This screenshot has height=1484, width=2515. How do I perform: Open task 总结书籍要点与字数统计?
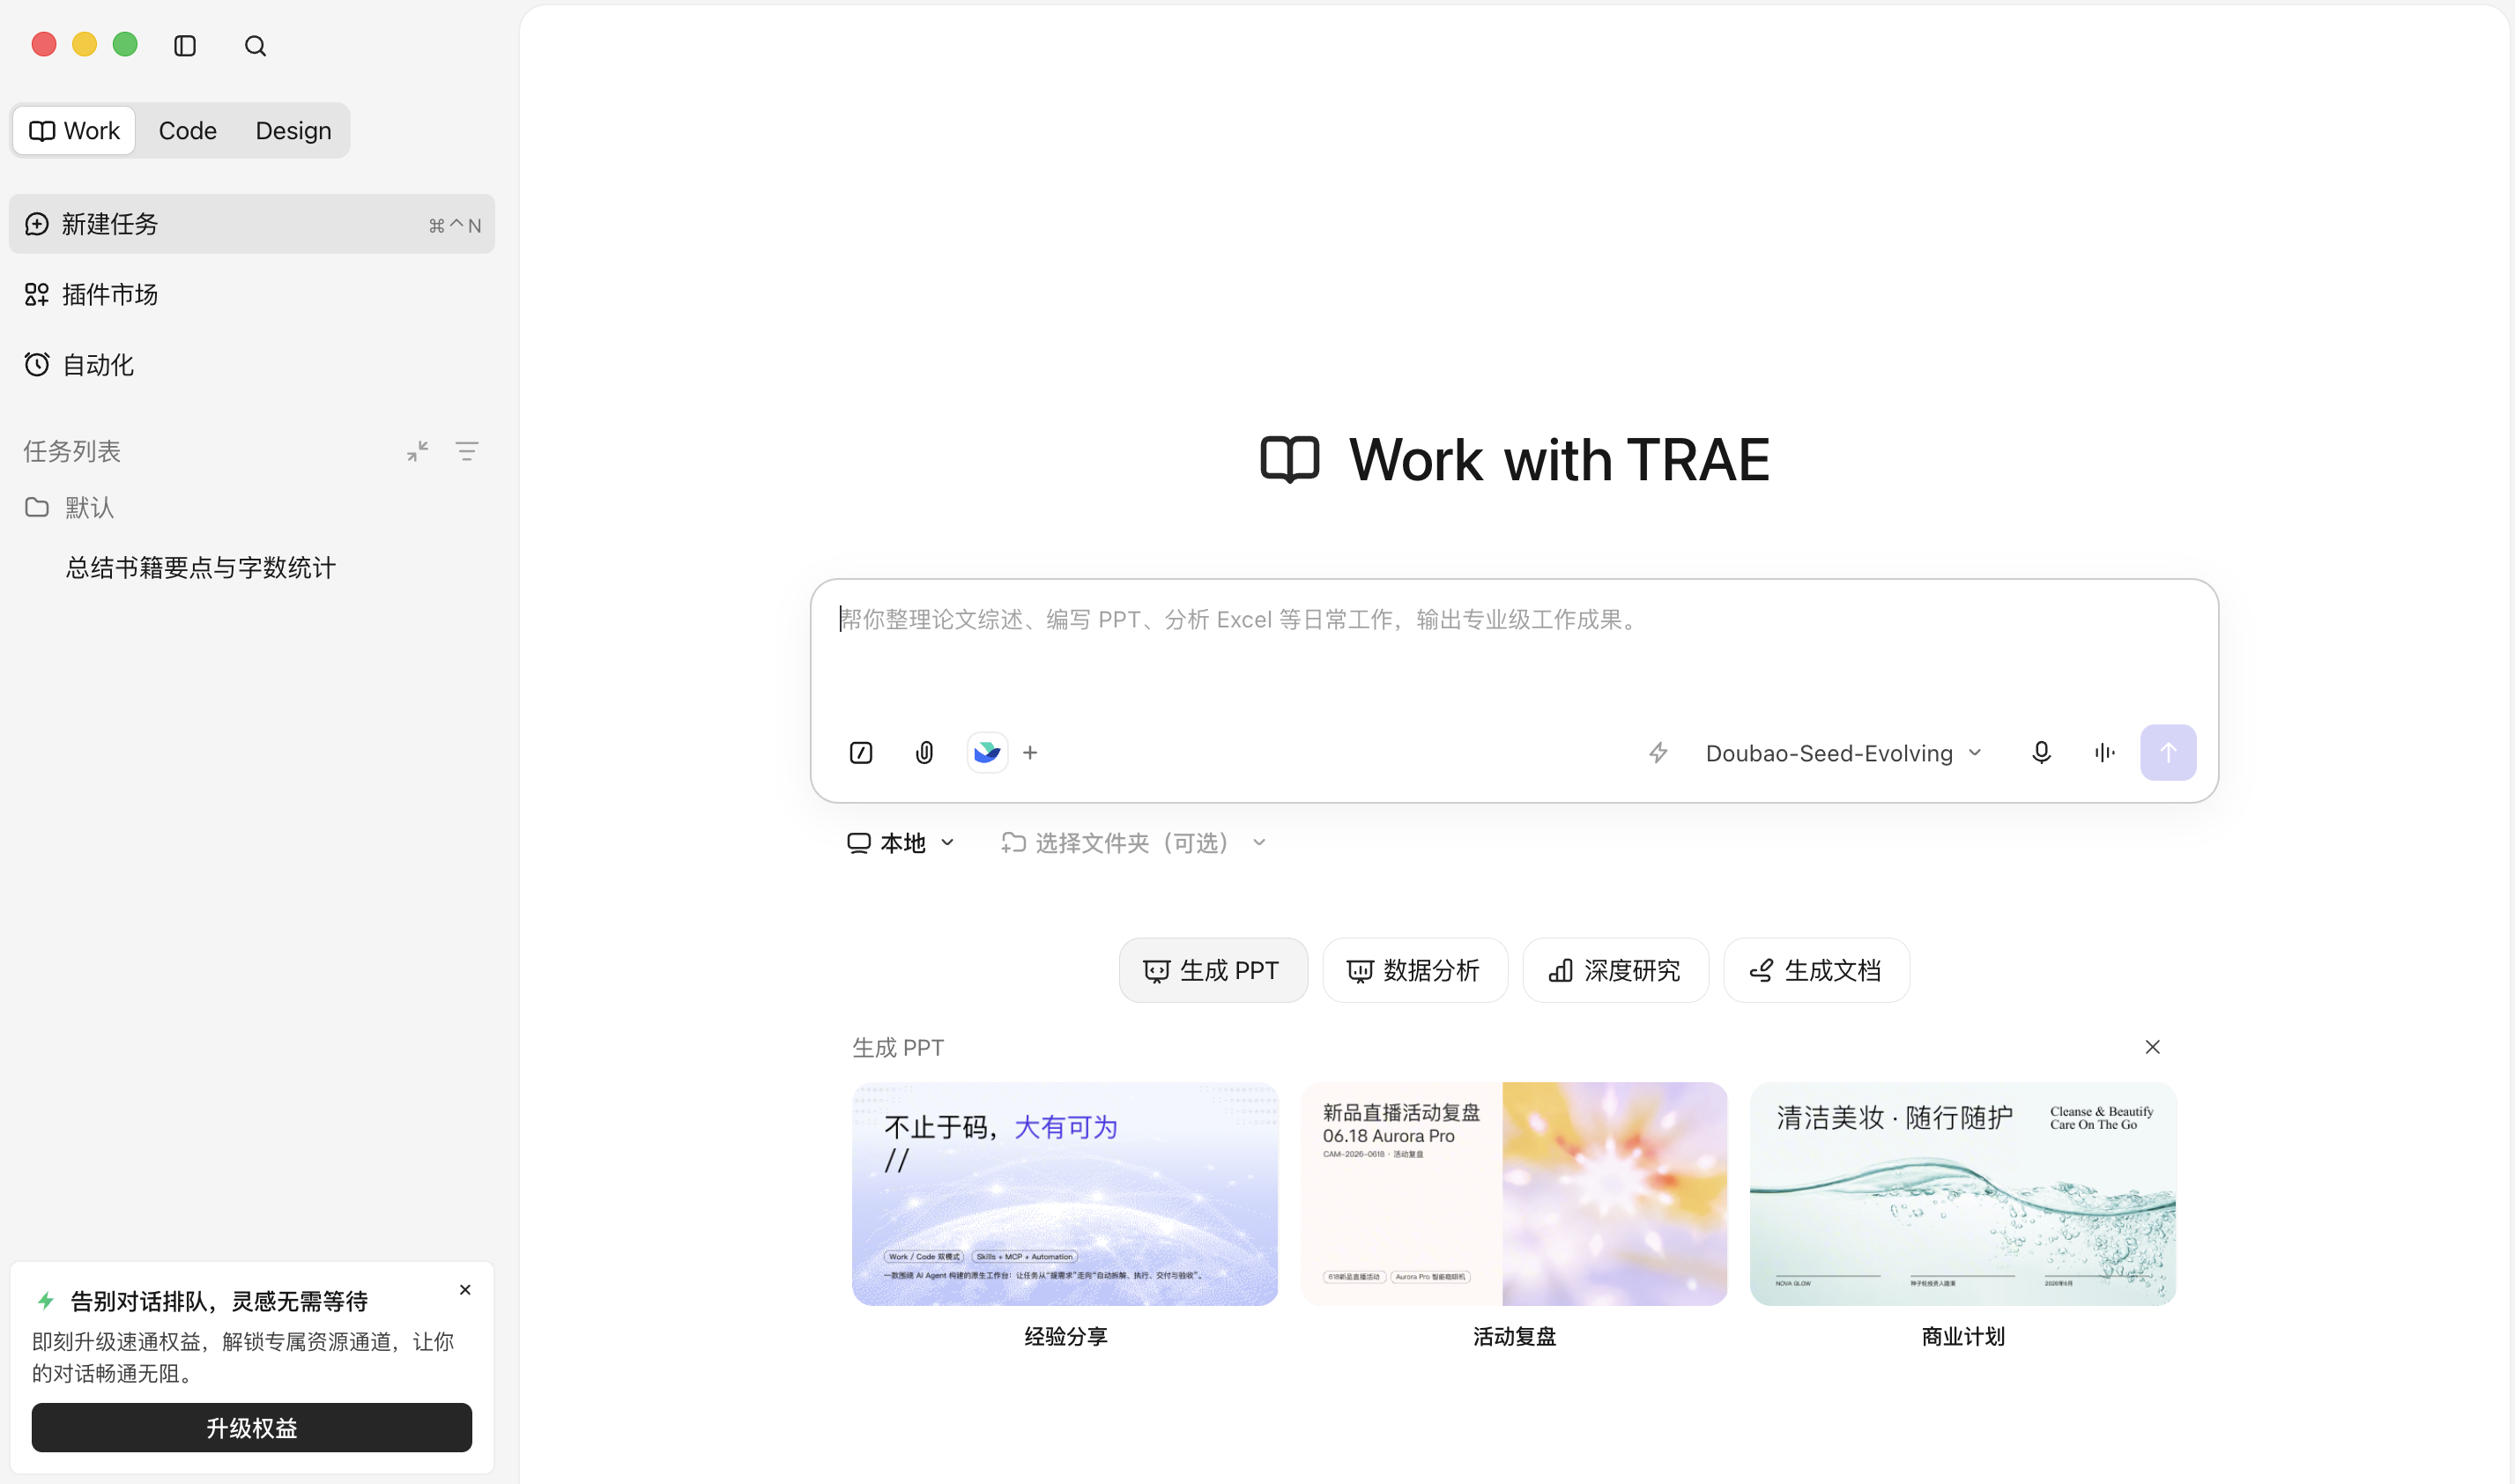[x=201, y=568]
